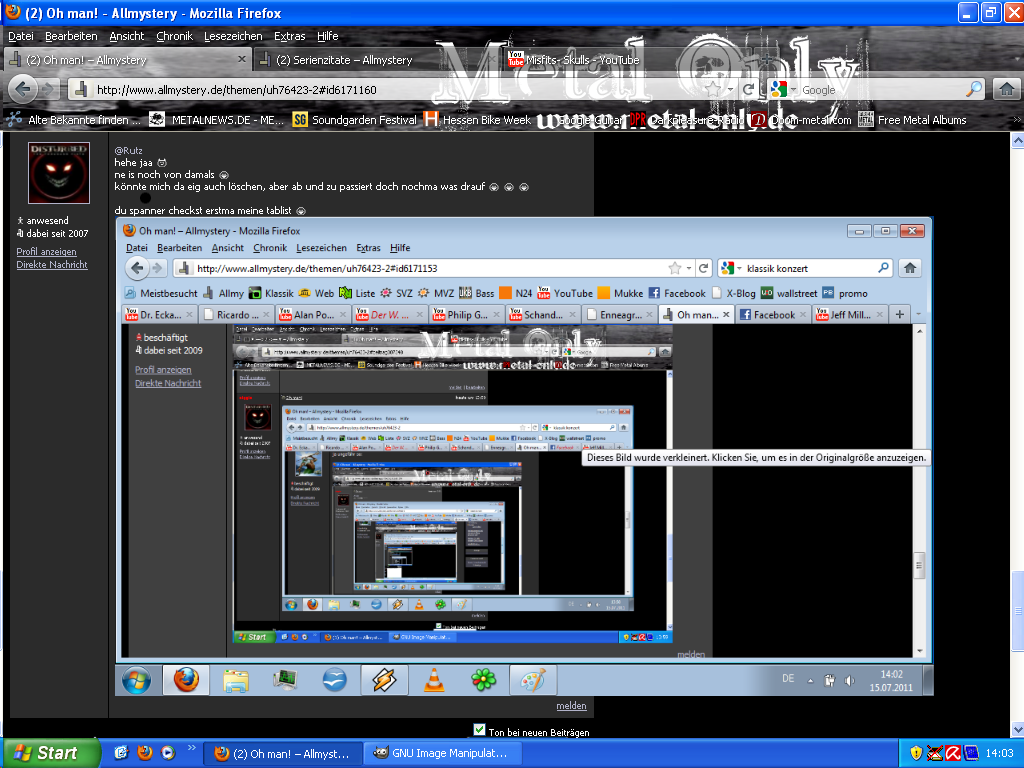Image resolution: width=1024 pixels, height=768 pixels.
Task: Open Profil anzeigen link
Action: pos(46,251)
